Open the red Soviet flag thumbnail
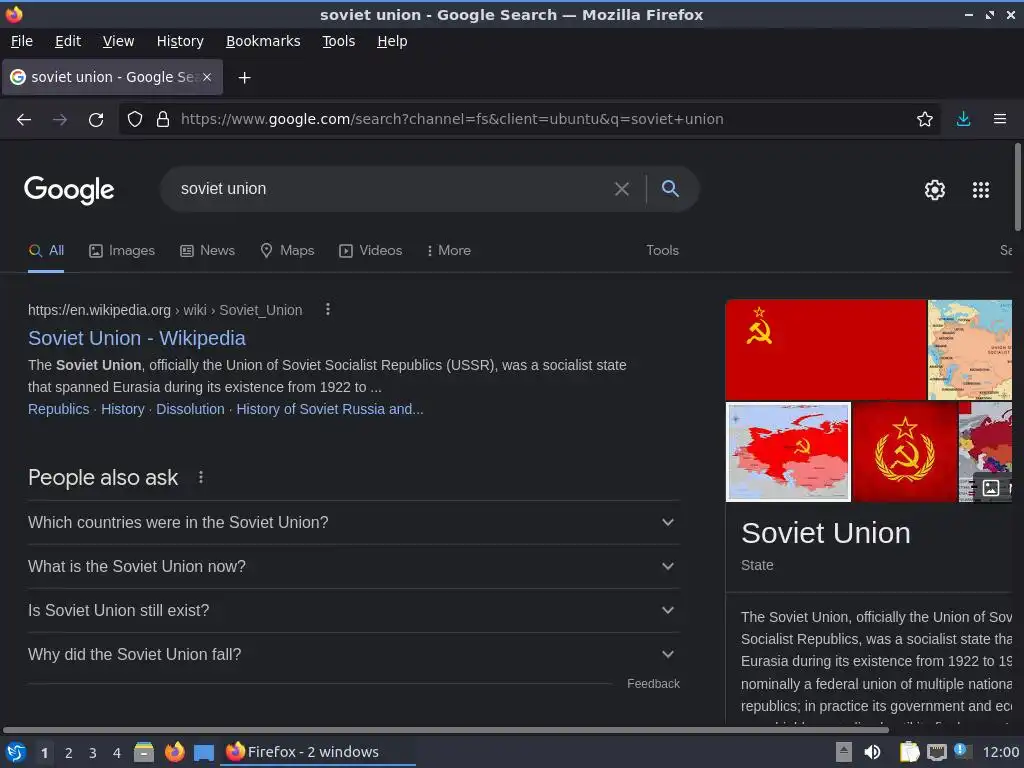This screenshot has width=1024, height=768. click(x=825, y=350)
